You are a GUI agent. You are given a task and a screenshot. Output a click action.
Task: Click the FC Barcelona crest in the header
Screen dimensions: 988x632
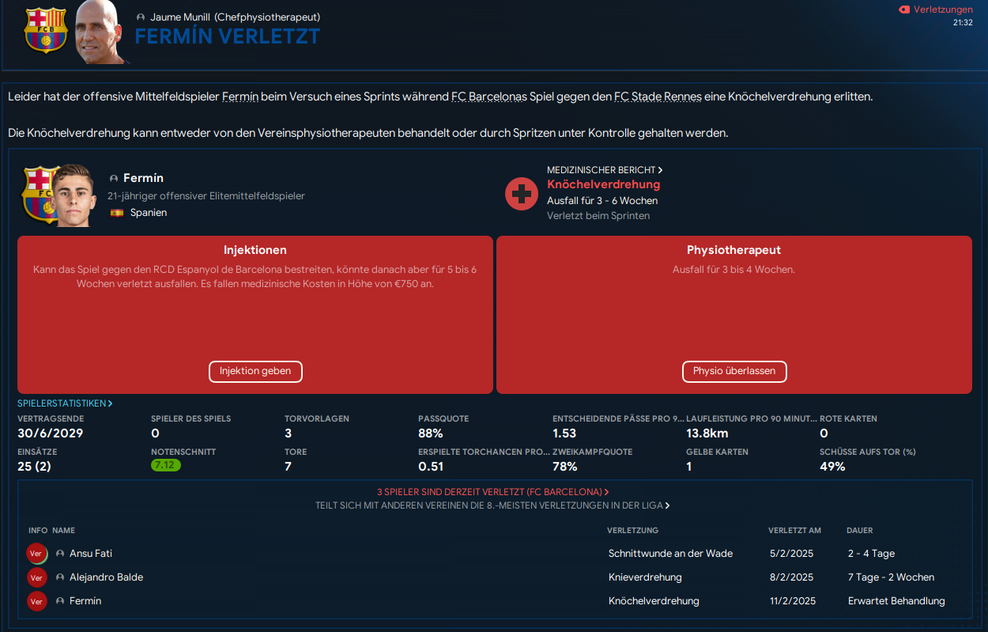pyautogui.click(x=45, y=30)
